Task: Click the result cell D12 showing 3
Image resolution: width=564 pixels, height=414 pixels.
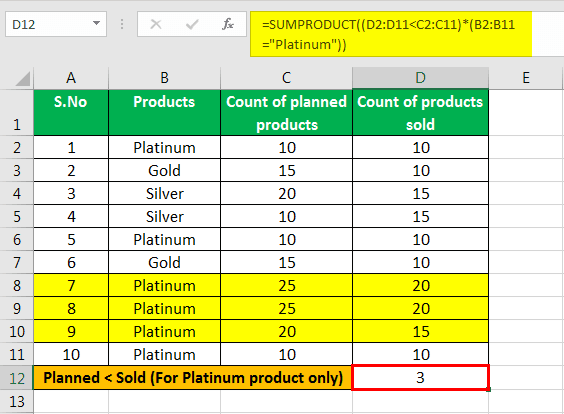Action: coord(420,378)
